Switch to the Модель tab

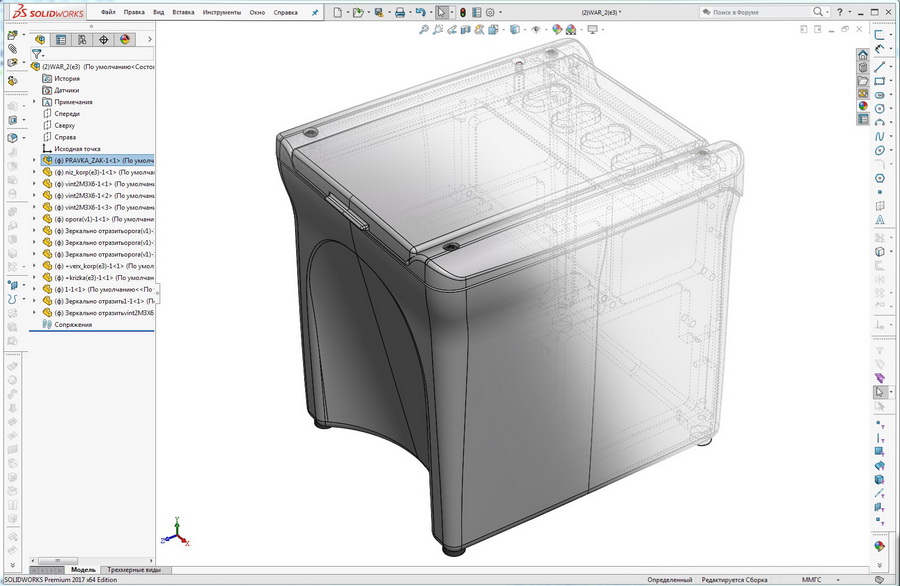click(x=83, y=570)
